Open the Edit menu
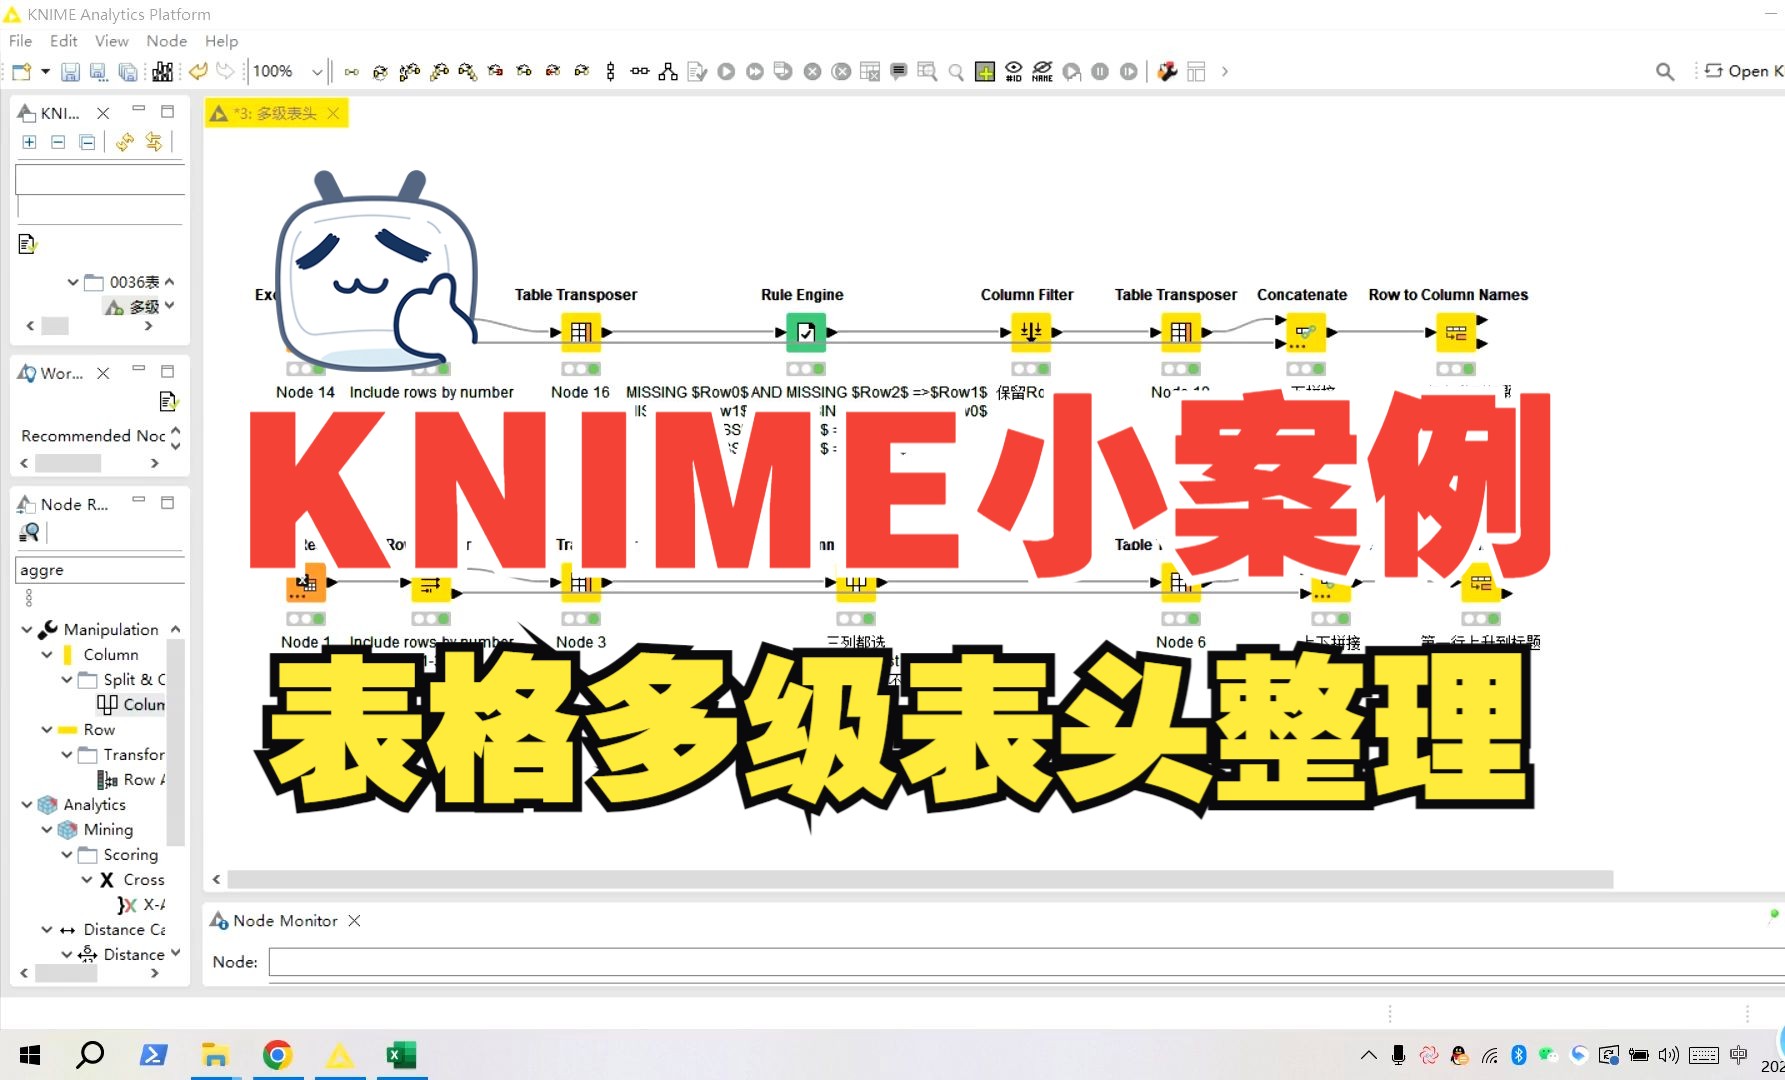The width and height of the screenshot is (1785, 1080). click(x=64, y=41)
